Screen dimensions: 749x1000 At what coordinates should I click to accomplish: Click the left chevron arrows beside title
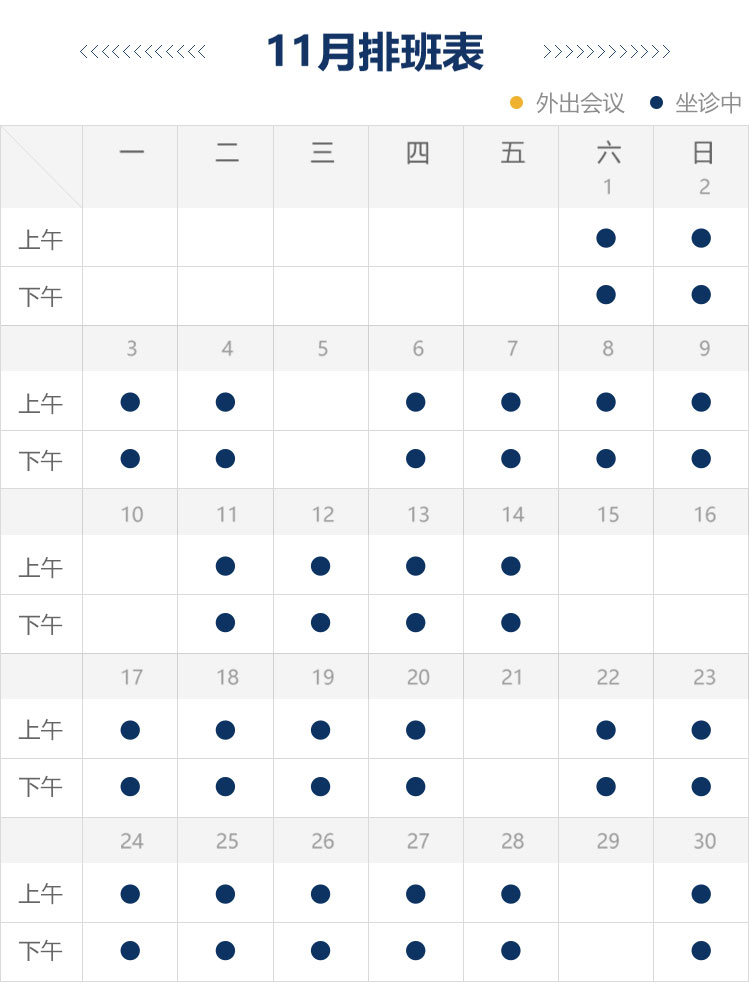pos(143,52)
